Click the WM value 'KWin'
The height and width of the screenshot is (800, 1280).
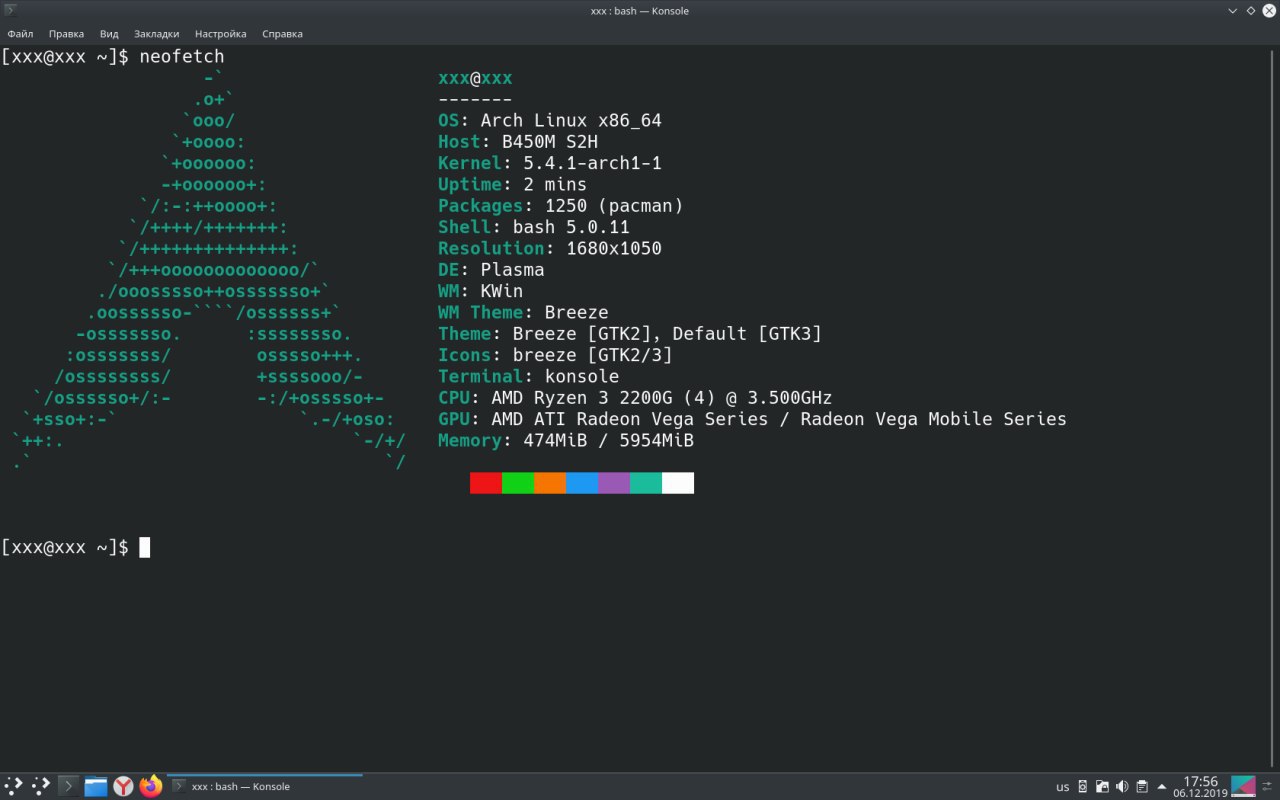[502, 291]
